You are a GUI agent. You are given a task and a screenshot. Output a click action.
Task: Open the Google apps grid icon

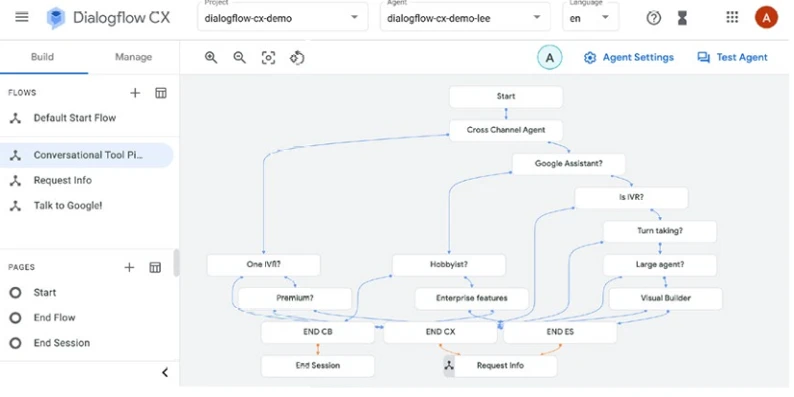(732, 18)
